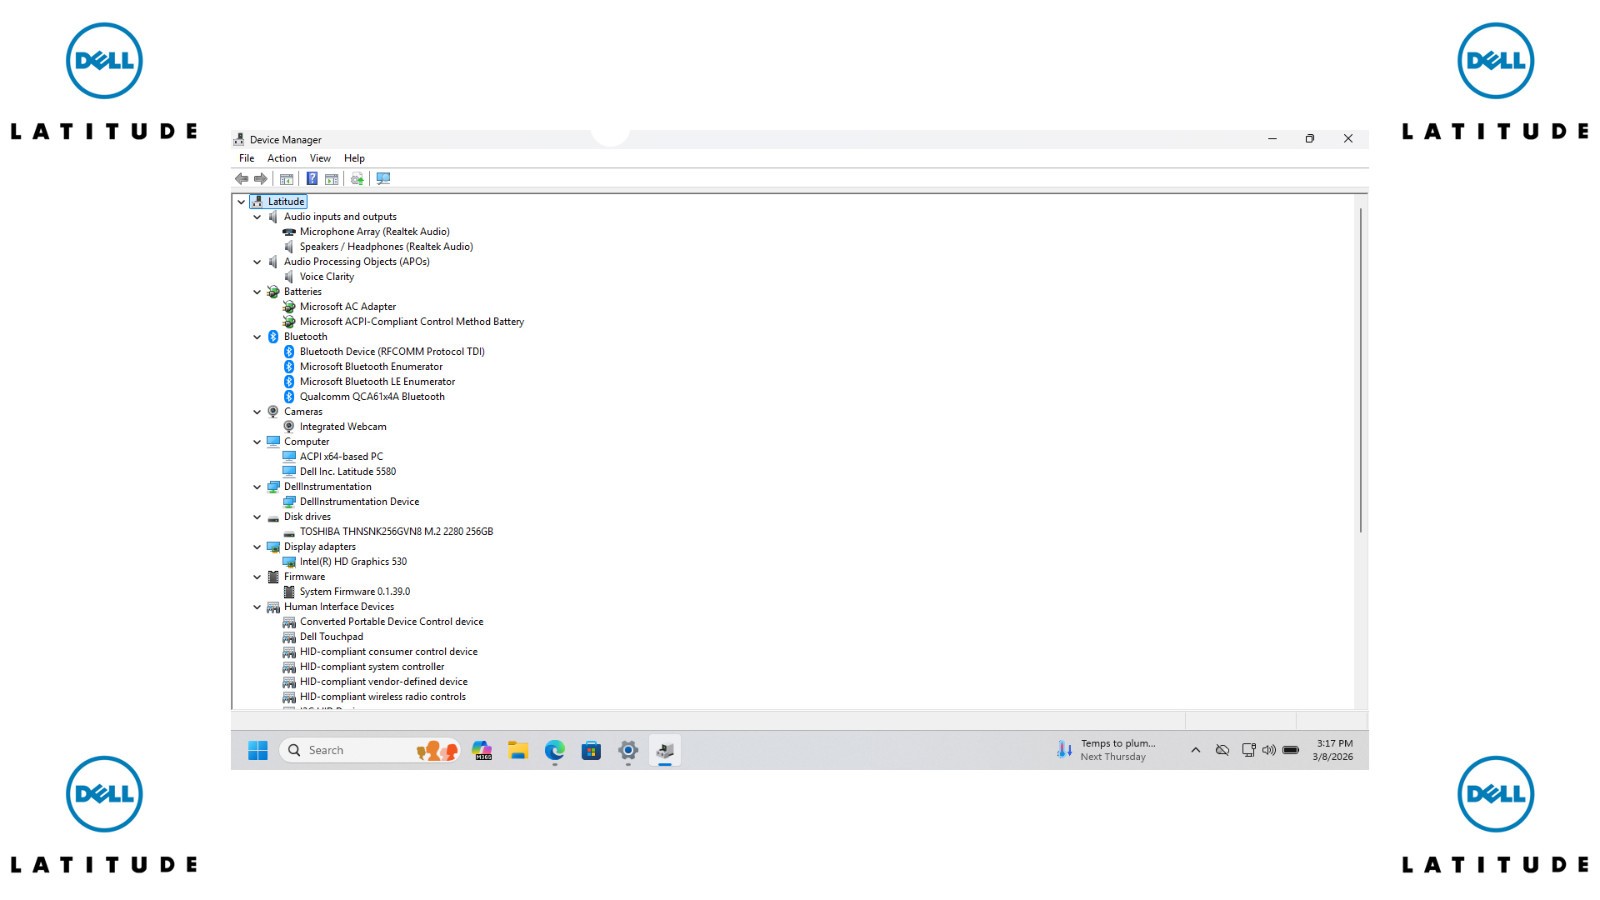
Task: Select Microsoft Bluetooth LE Enumerator
Action: [x=377, y=382]
